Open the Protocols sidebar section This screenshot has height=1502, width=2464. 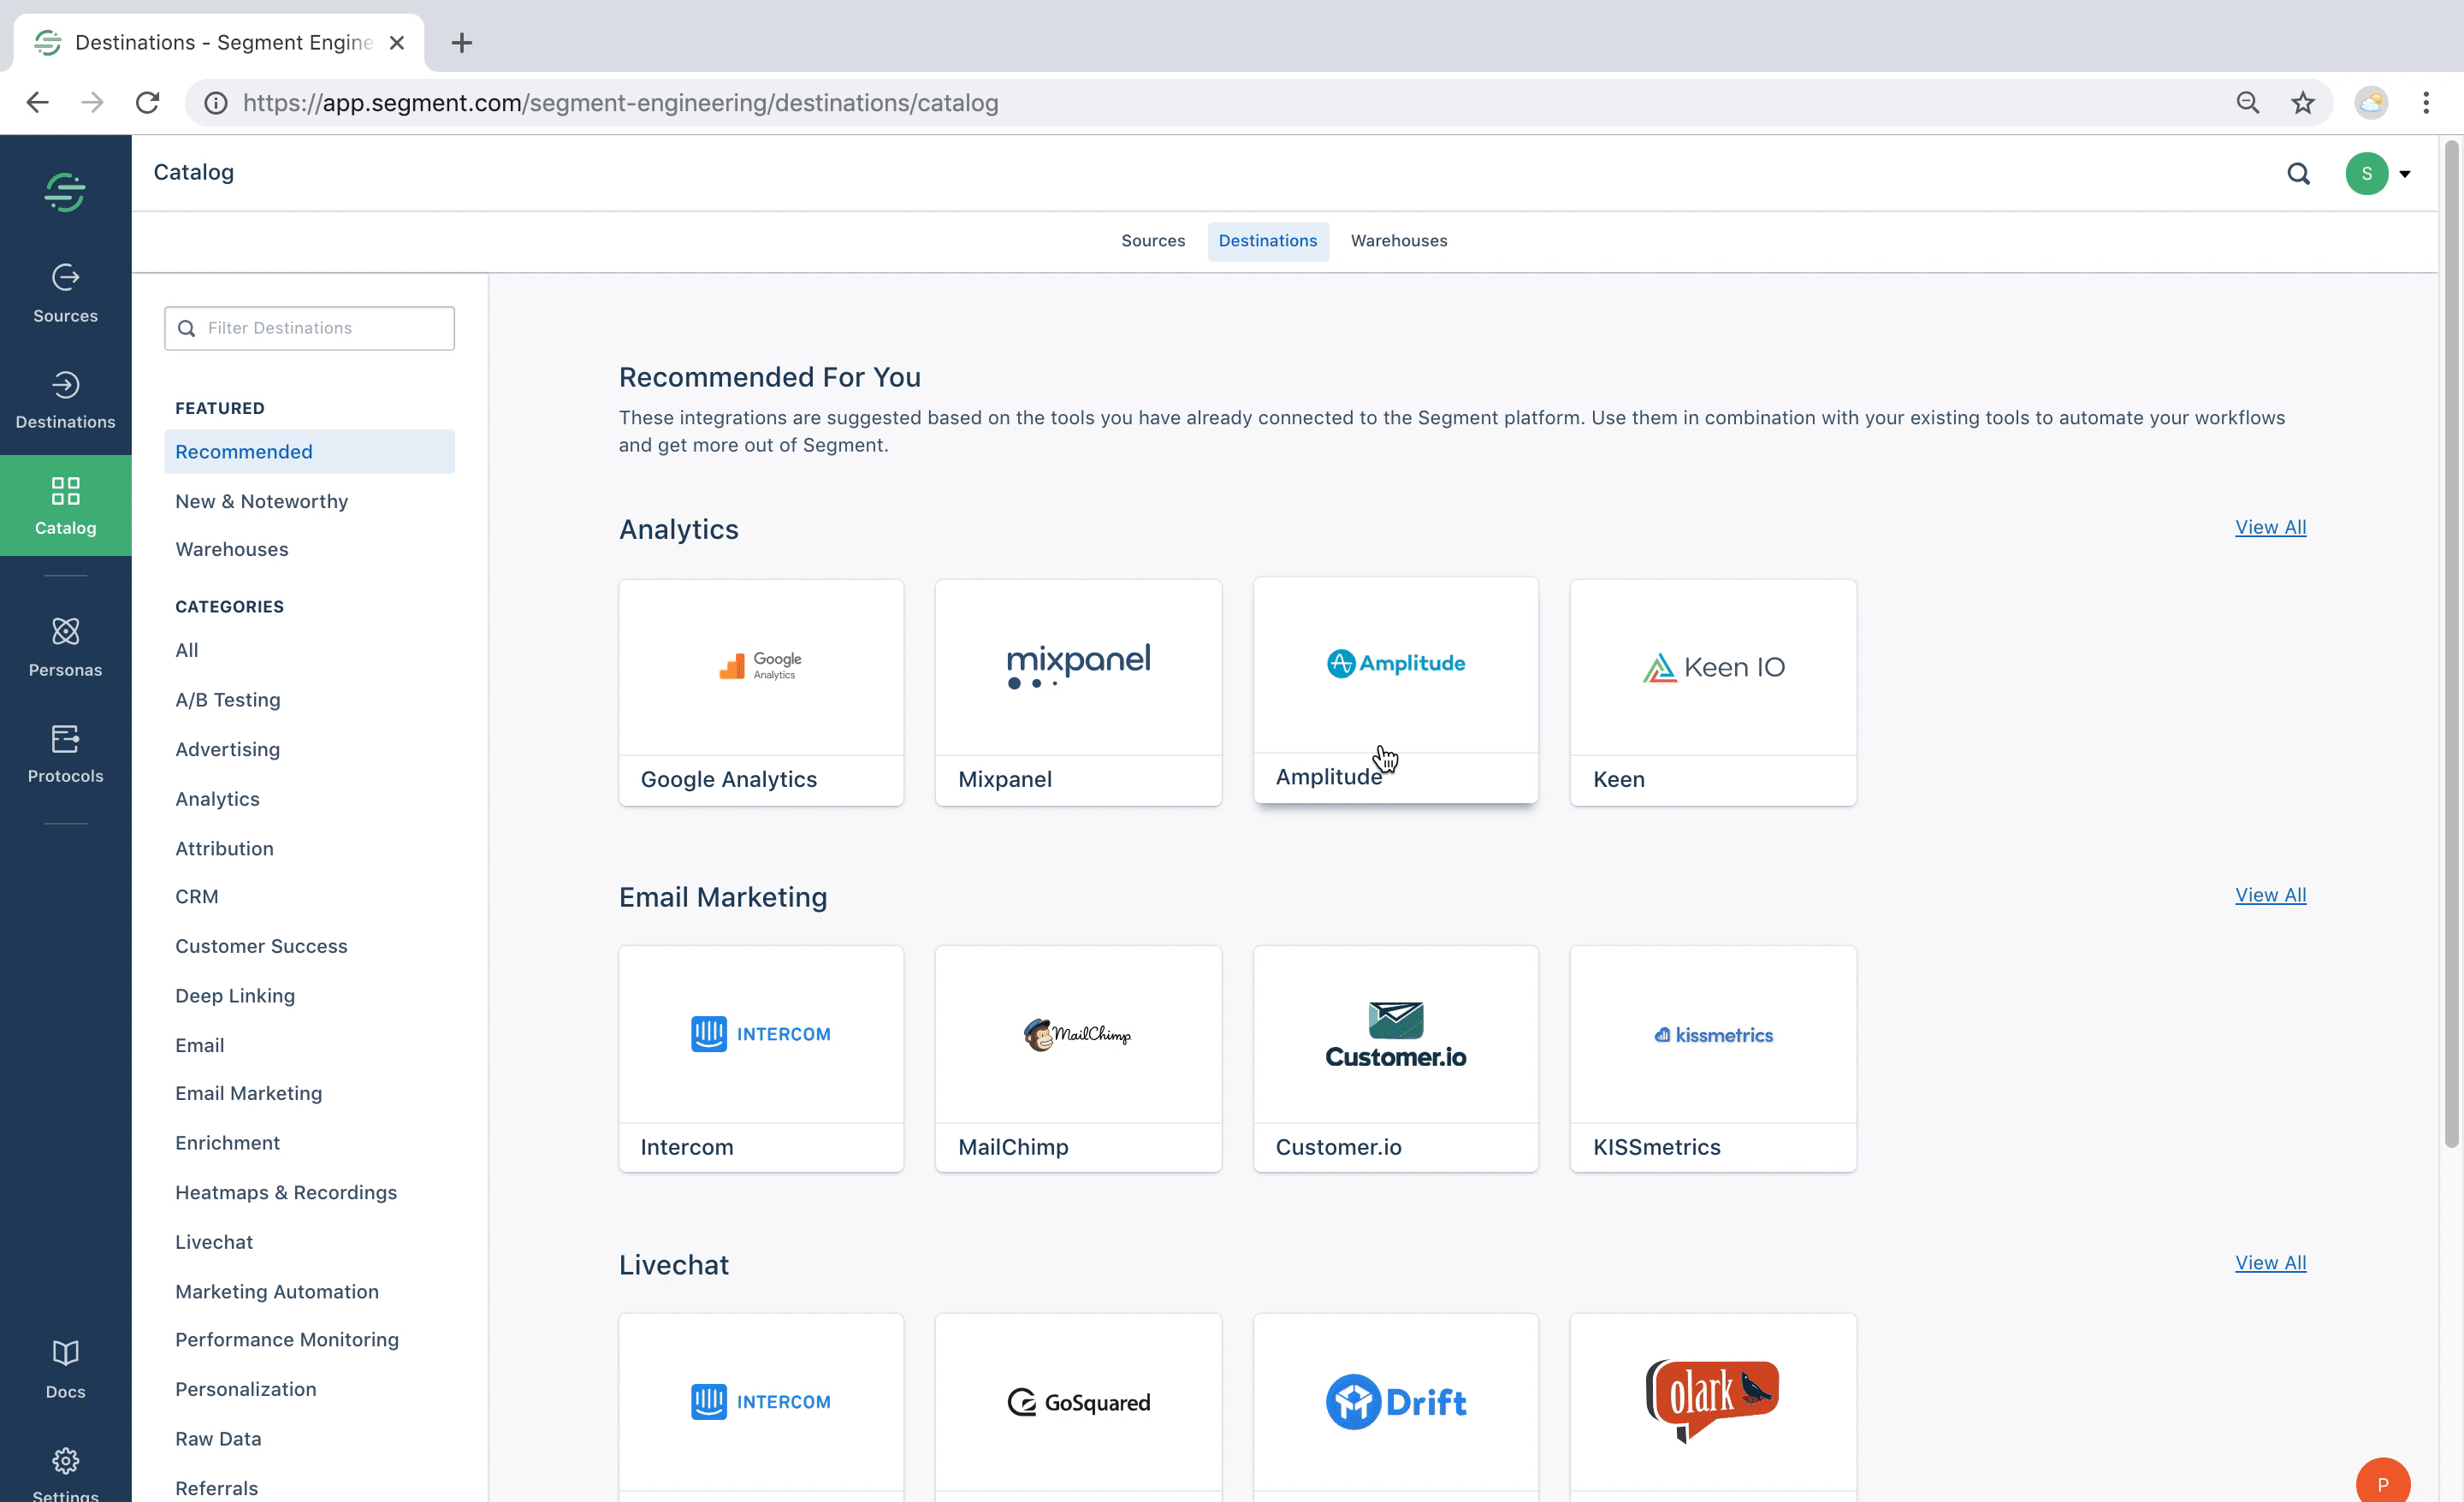click(x=65, y=753)
